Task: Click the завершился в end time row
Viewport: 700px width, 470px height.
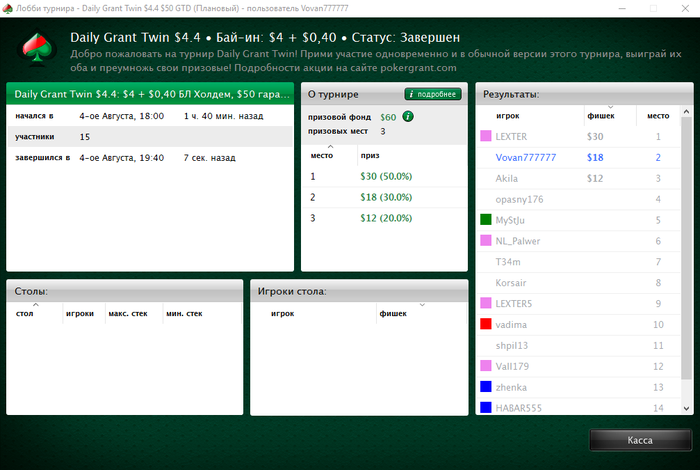Action: 150,158
